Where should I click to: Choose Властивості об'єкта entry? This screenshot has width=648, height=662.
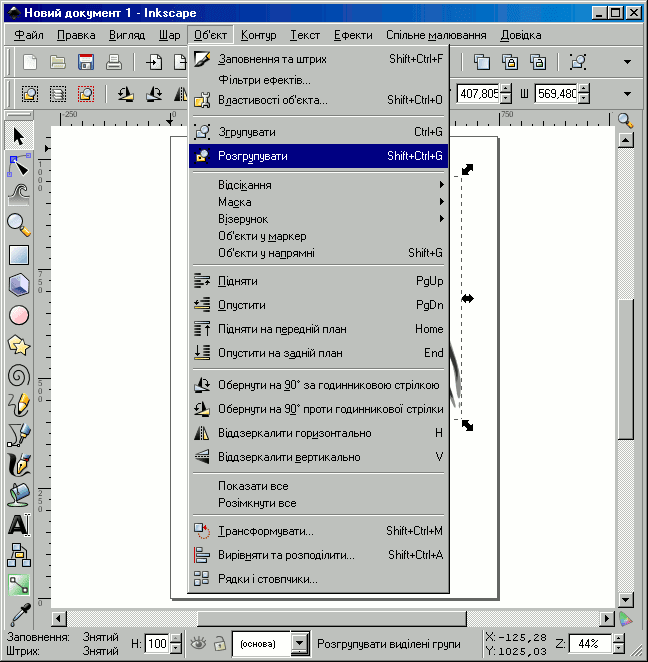(319, 100)
